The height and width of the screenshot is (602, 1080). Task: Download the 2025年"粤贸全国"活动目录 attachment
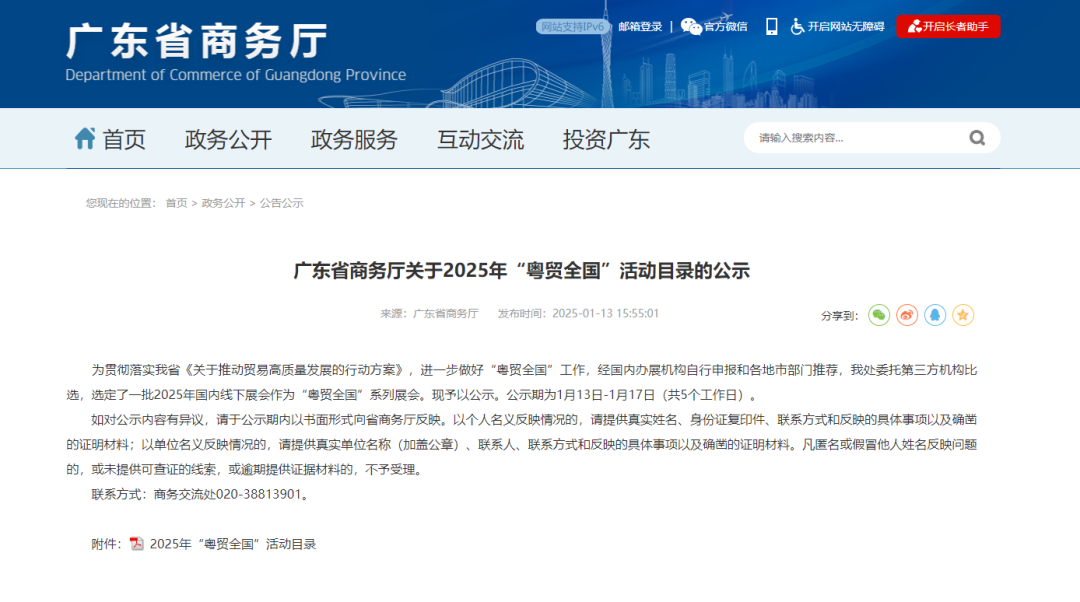(x=233, y=544)
